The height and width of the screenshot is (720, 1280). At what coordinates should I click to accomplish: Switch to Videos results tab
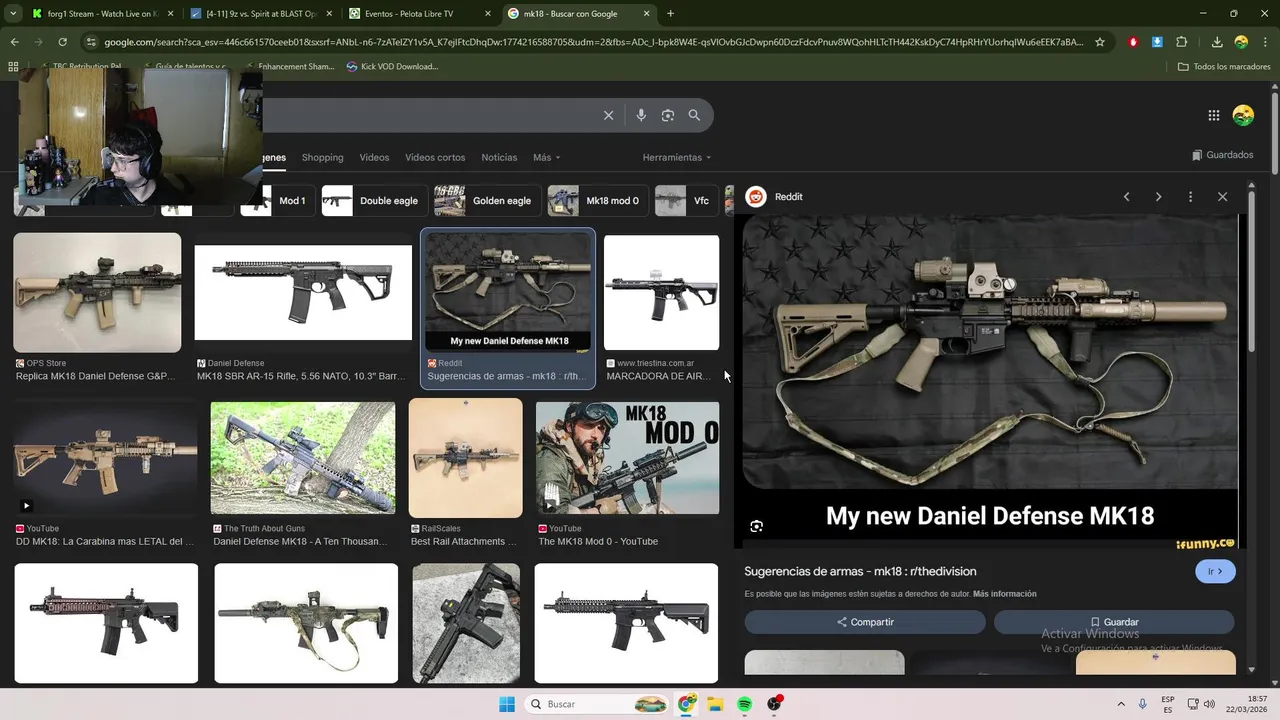click(x=374, y=157)
